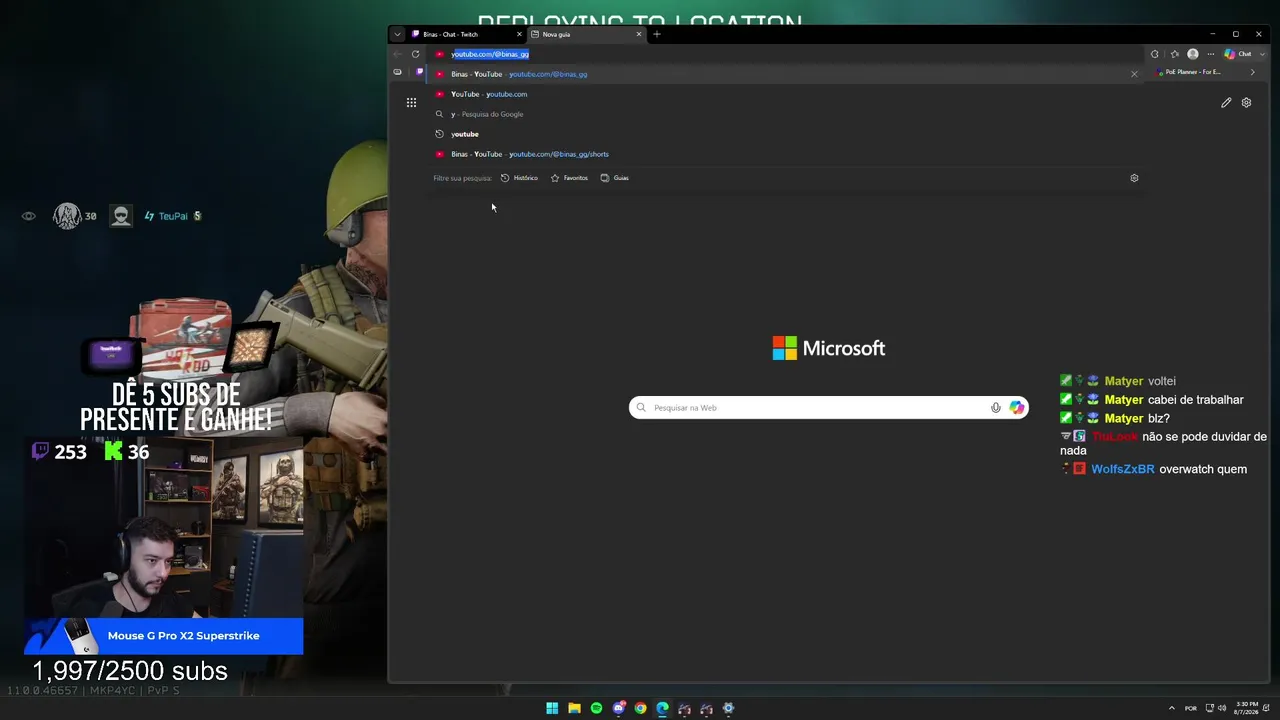Screen dimensions: 1280x720
Task: Expand the chevron next to Chat
Action: [1262, 54]
